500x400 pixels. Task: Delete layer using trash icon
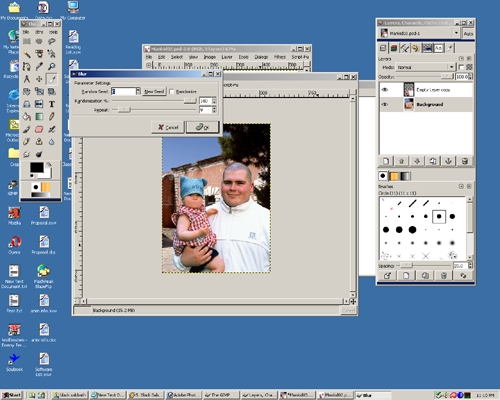(465, 161)
